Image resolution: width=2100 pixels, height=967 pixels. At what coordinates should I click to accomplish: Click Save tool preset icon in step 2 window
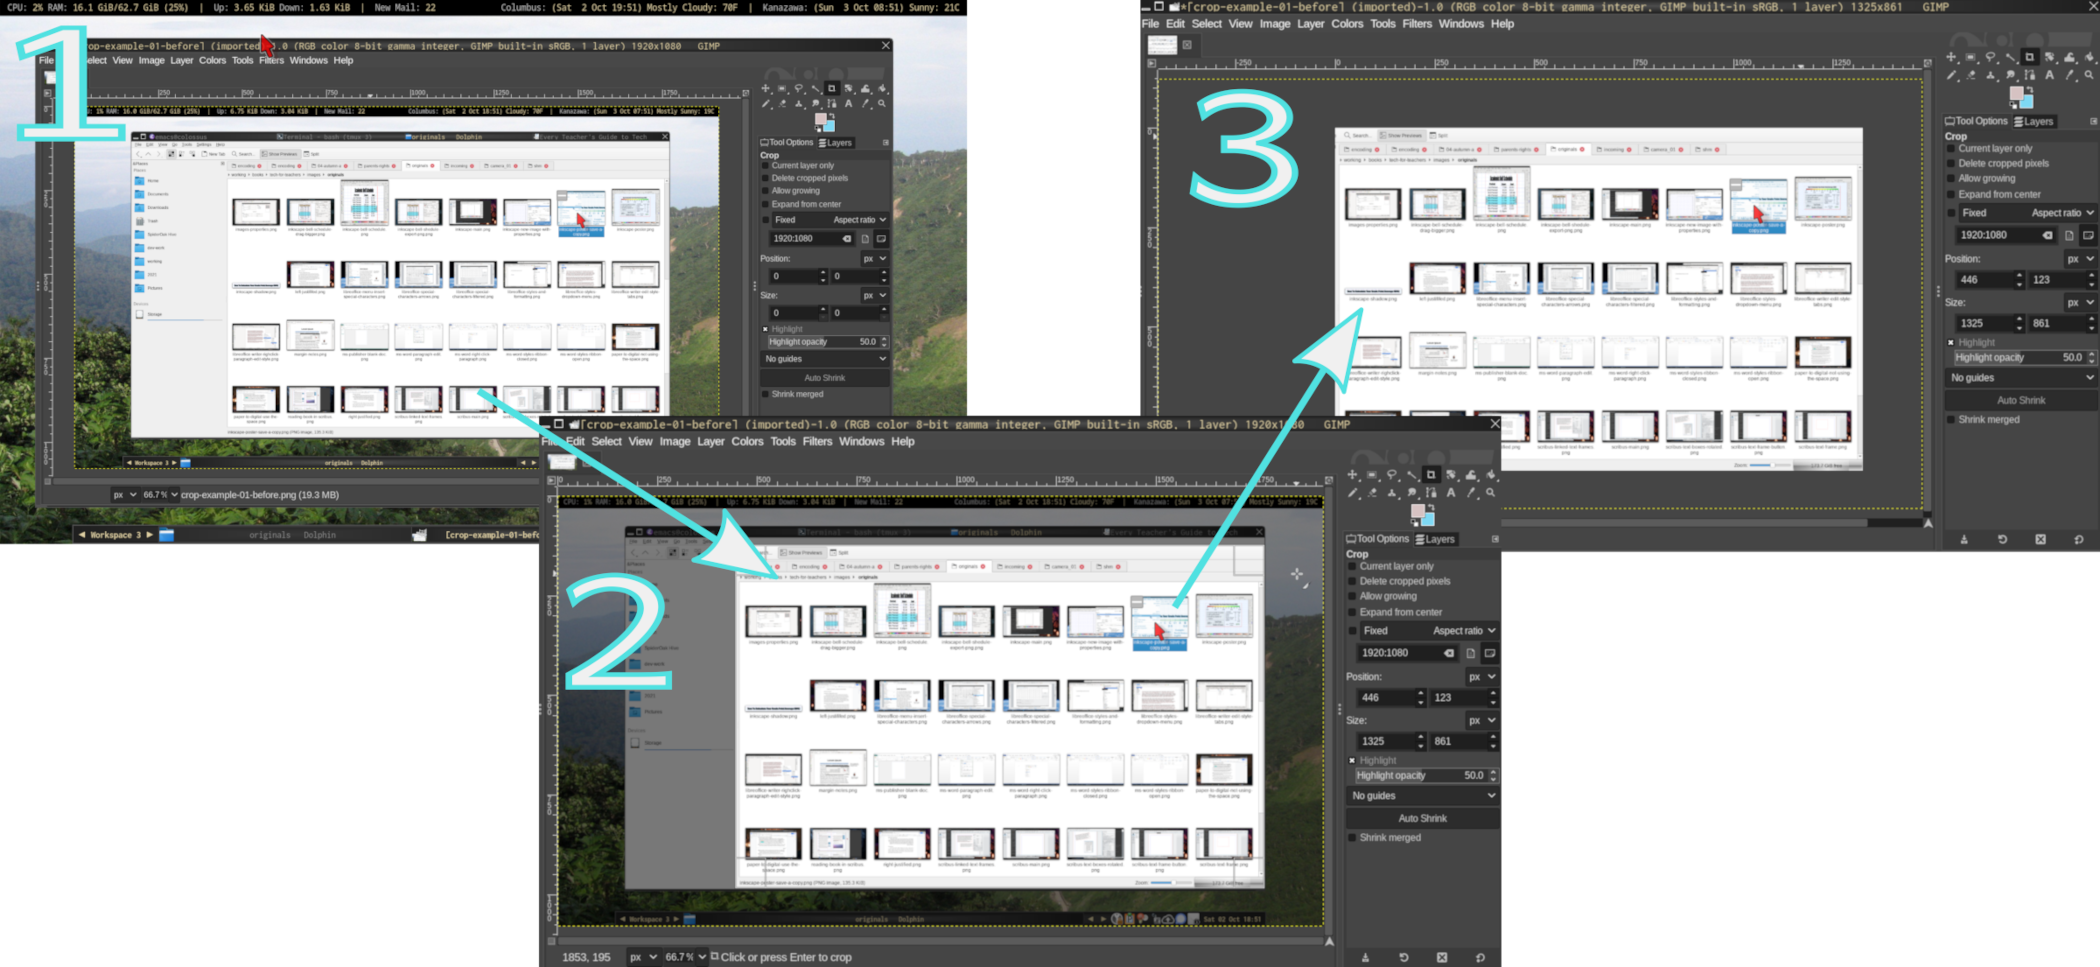pos(1365,957)
